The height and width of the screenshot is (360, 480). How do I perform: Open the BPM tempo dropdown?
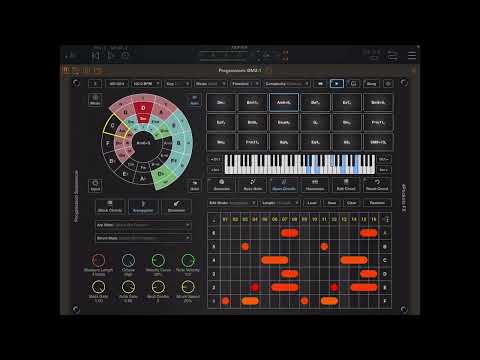(x=146, y=84)
